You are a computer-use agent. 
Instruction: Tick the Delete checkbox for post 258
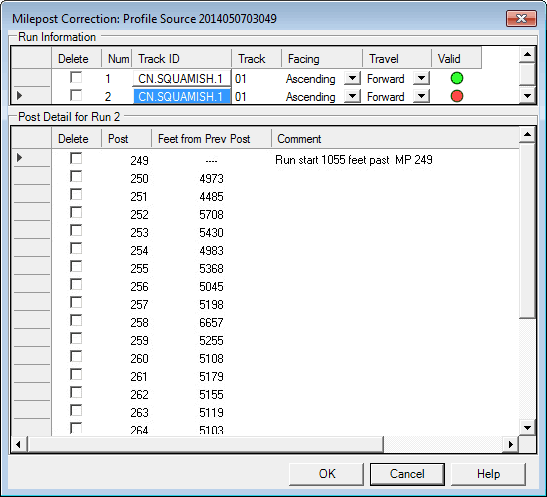[x=76, y=321]
